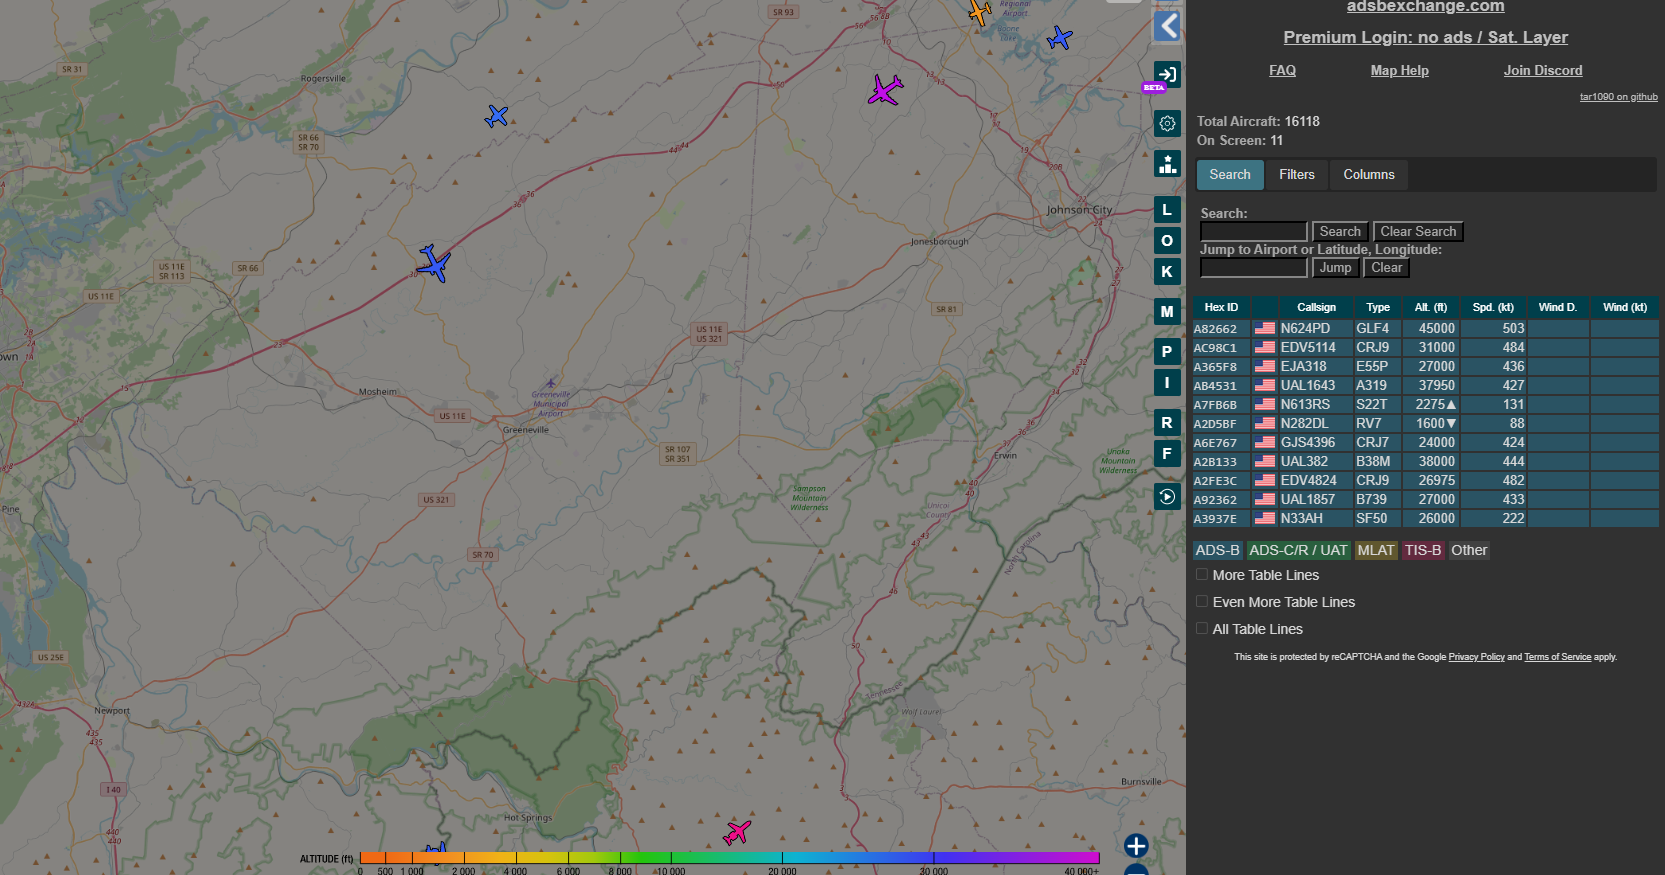This screenshot has height=875, width=1665.
Task: Select the N282DL aircraft row
Action: (1426, 424)
